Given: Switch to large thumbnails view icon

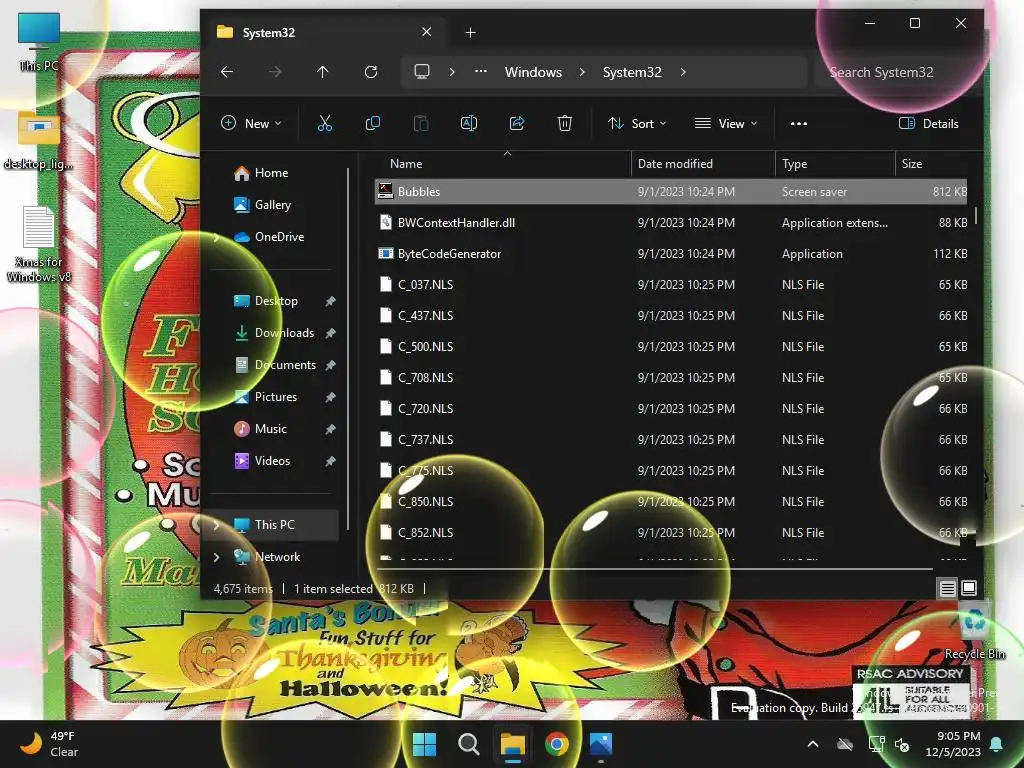Looking at the screenshot, I should tap(969, 588).
